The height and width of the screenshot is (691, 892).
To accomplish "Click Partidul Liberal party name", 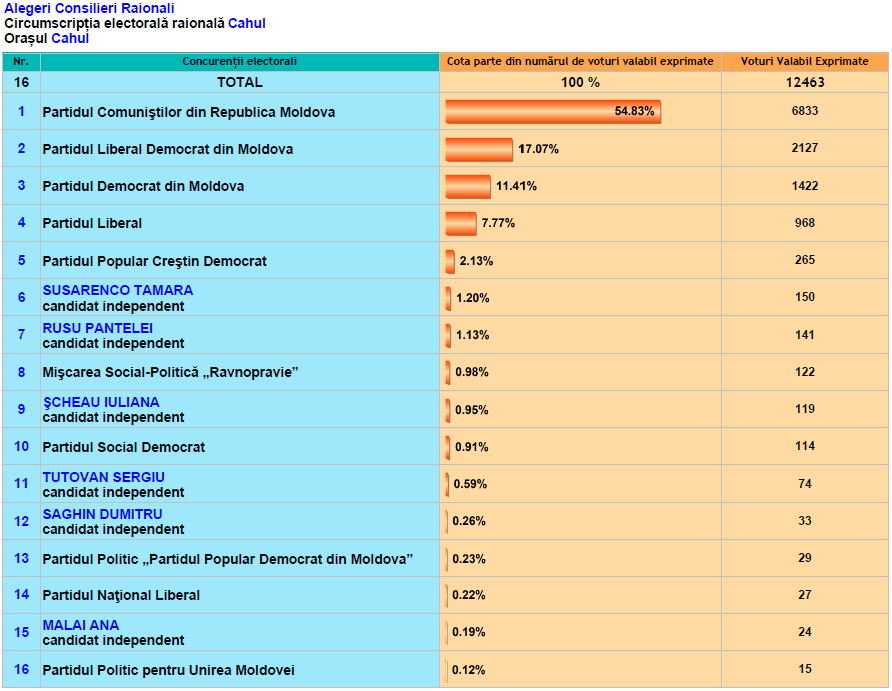I will [x=92, y=223].
